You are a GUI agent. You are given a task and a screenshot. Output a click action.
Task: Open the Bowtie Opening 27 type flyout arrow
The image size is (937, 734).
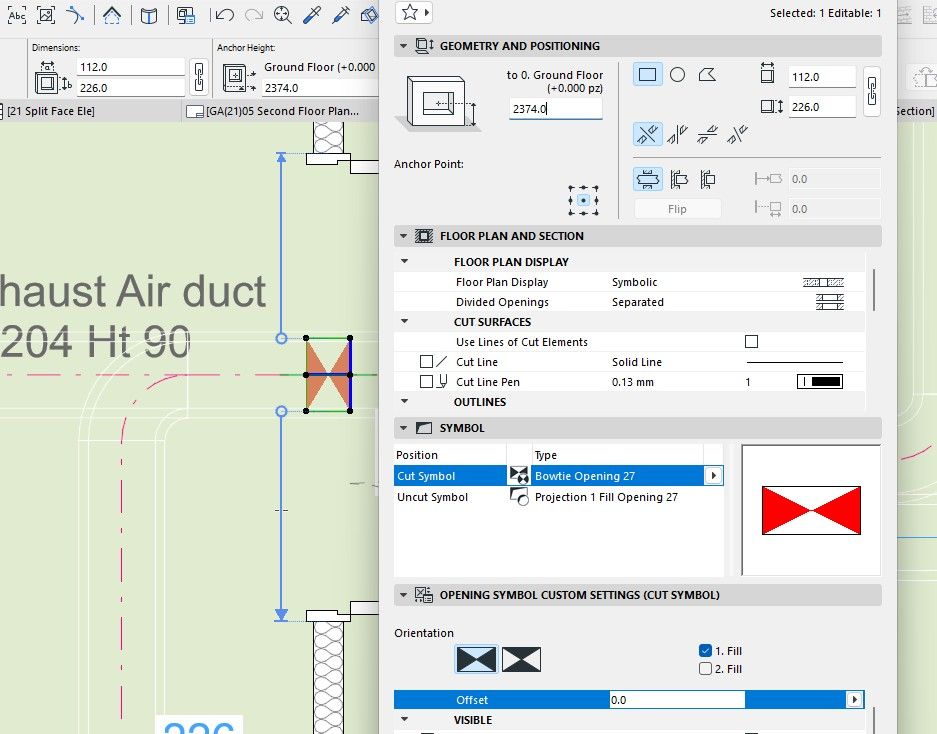coord(713,476)
